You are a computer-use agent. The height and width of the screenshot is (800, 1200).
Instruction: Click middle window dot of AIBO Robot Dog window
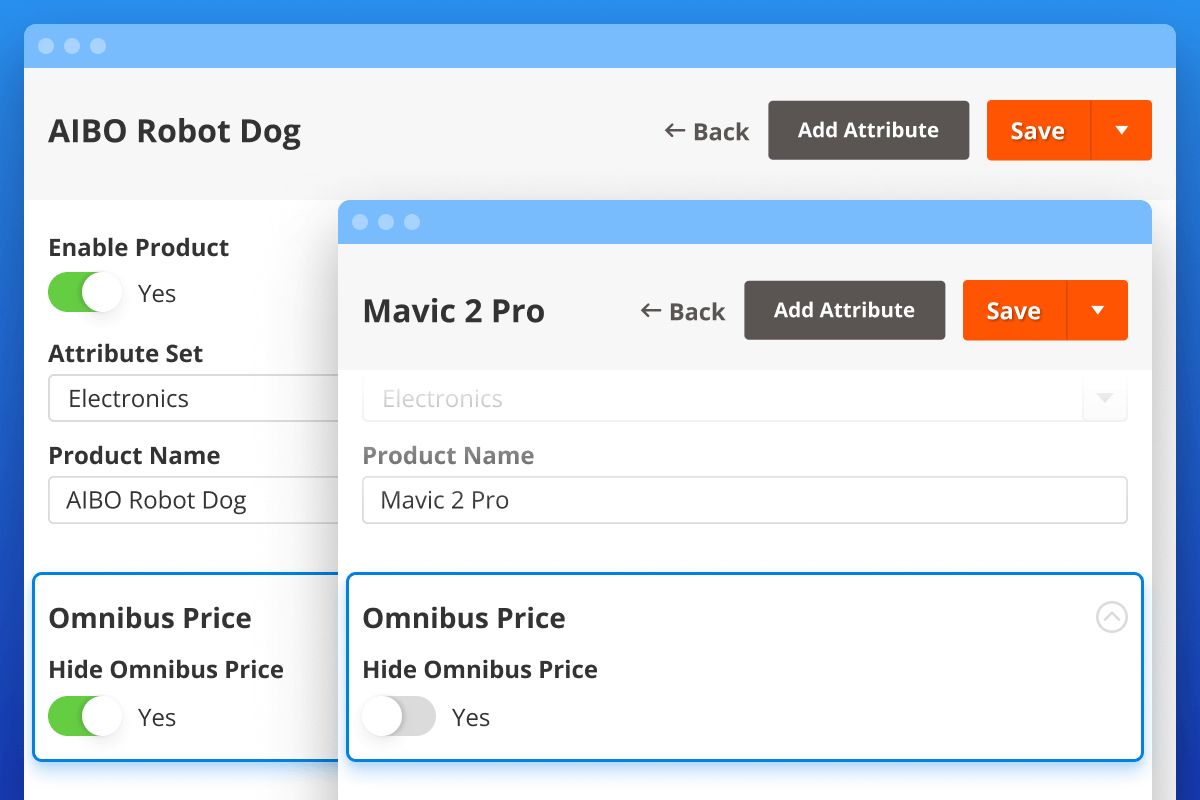(72, 46)
